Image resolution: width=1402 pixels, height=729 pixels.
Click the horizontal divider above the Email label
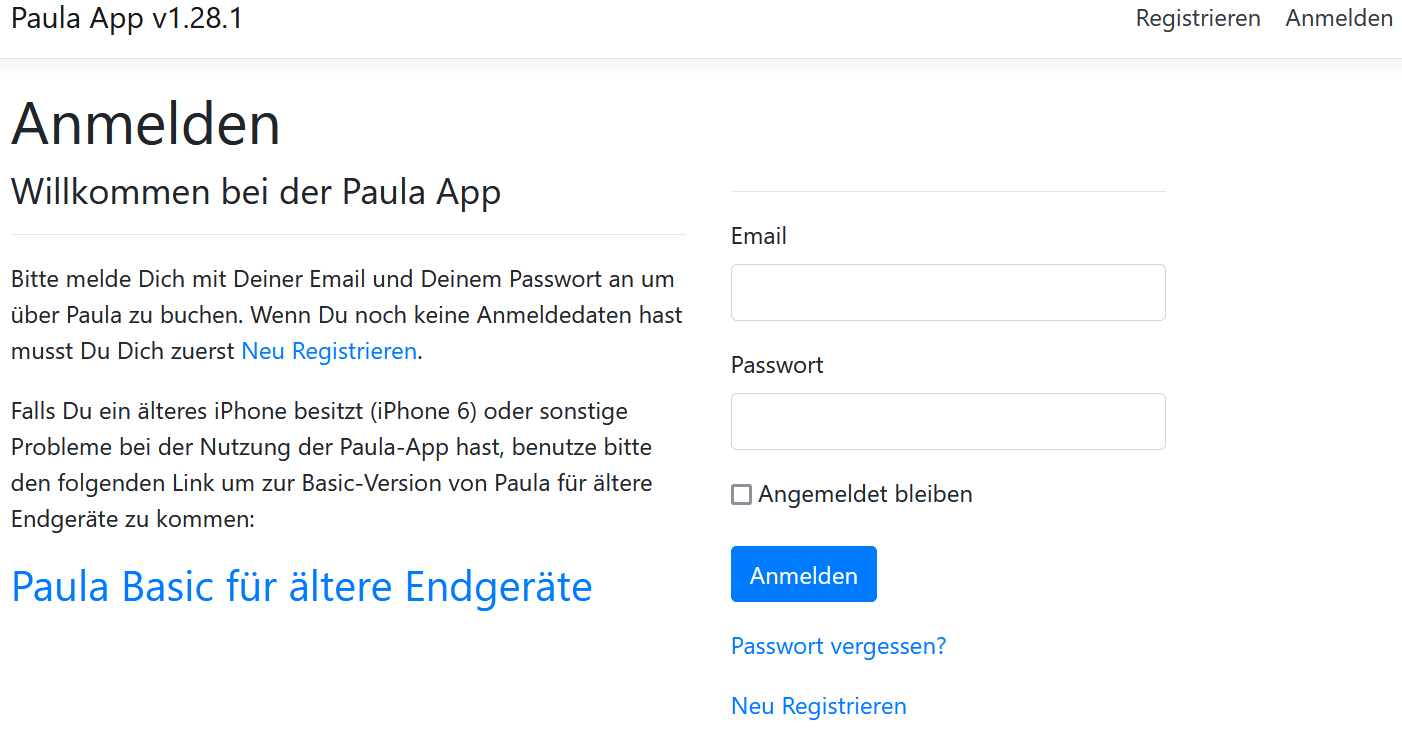pyautogui.click(x=947, y=191)
